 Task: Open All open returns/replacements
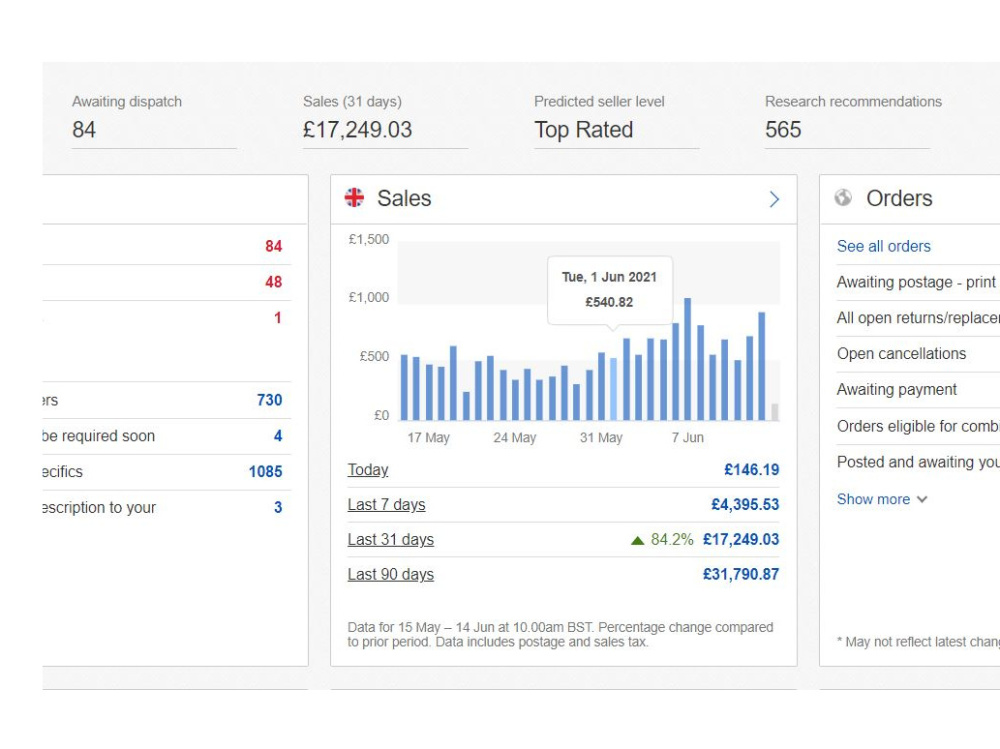(x=918, y=318)
